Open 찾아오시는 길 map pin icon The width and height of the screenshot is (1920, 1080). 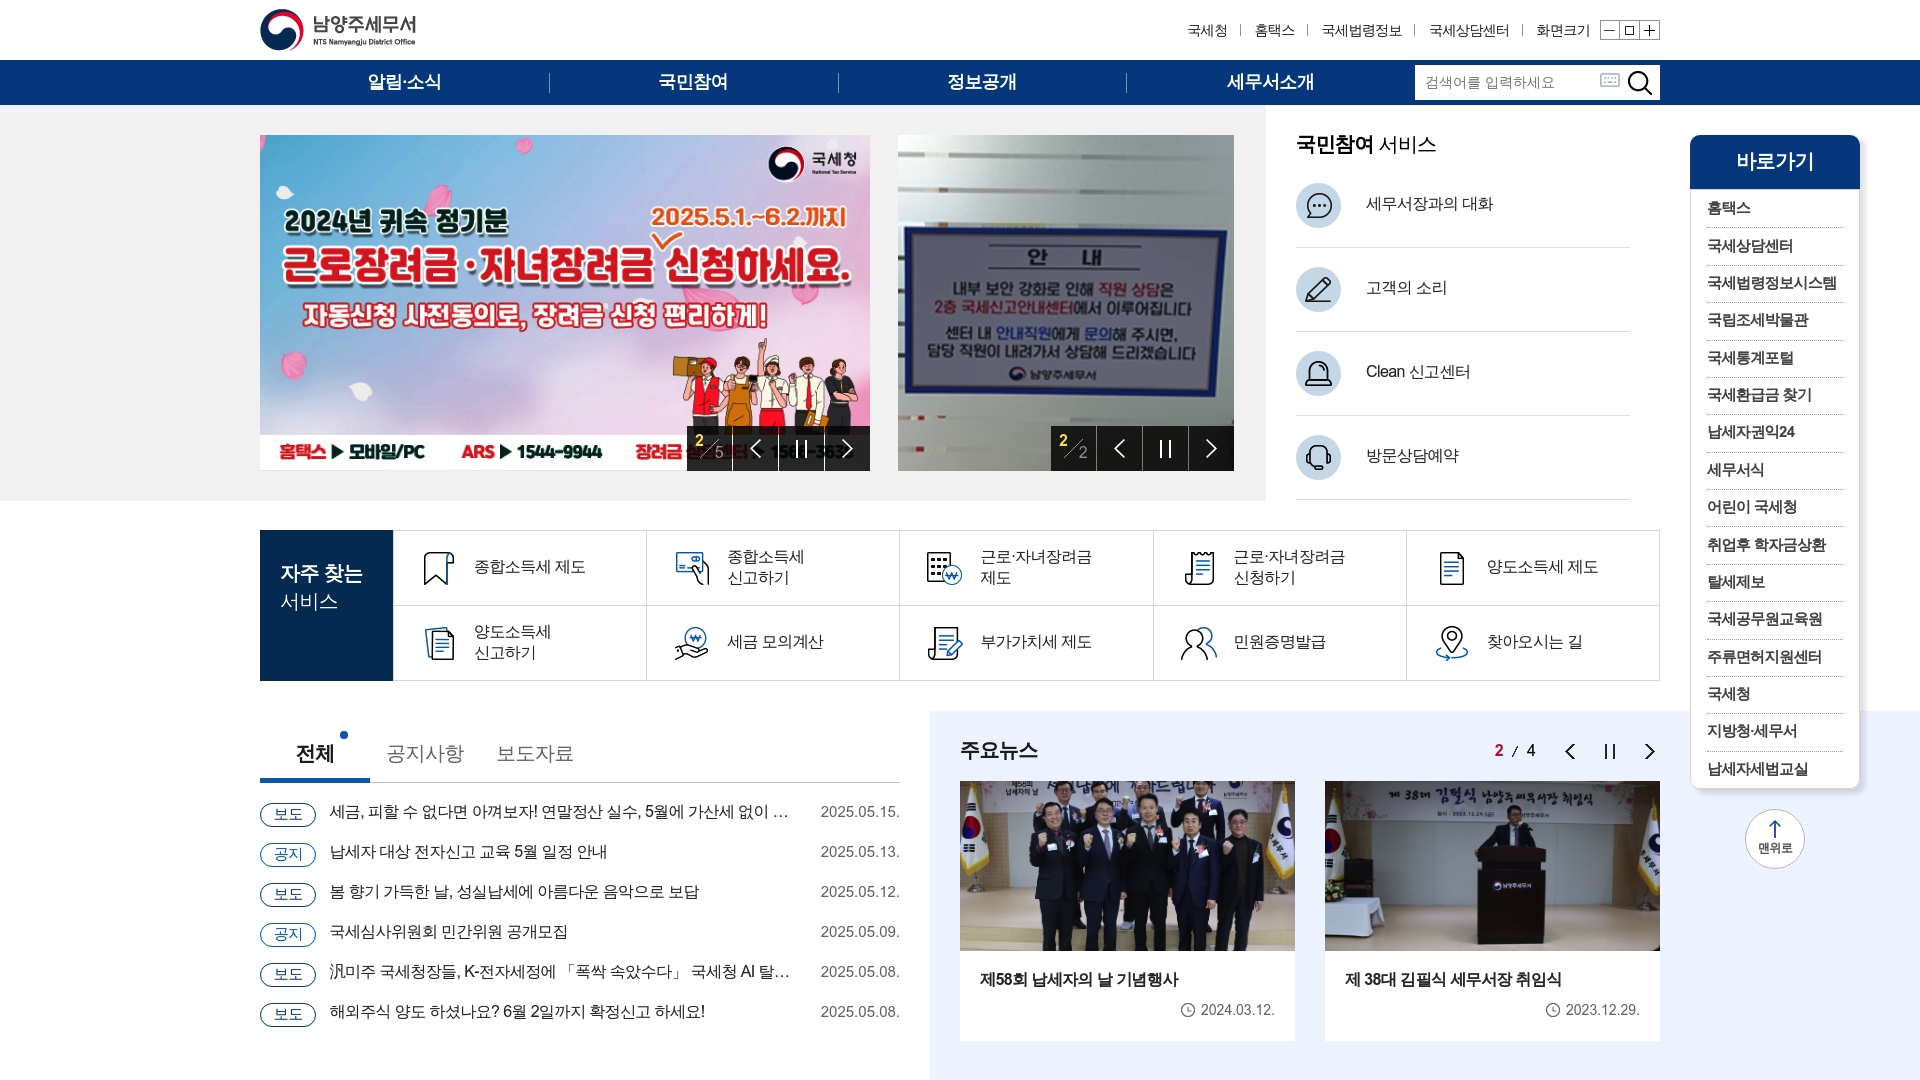point(1452,643)
